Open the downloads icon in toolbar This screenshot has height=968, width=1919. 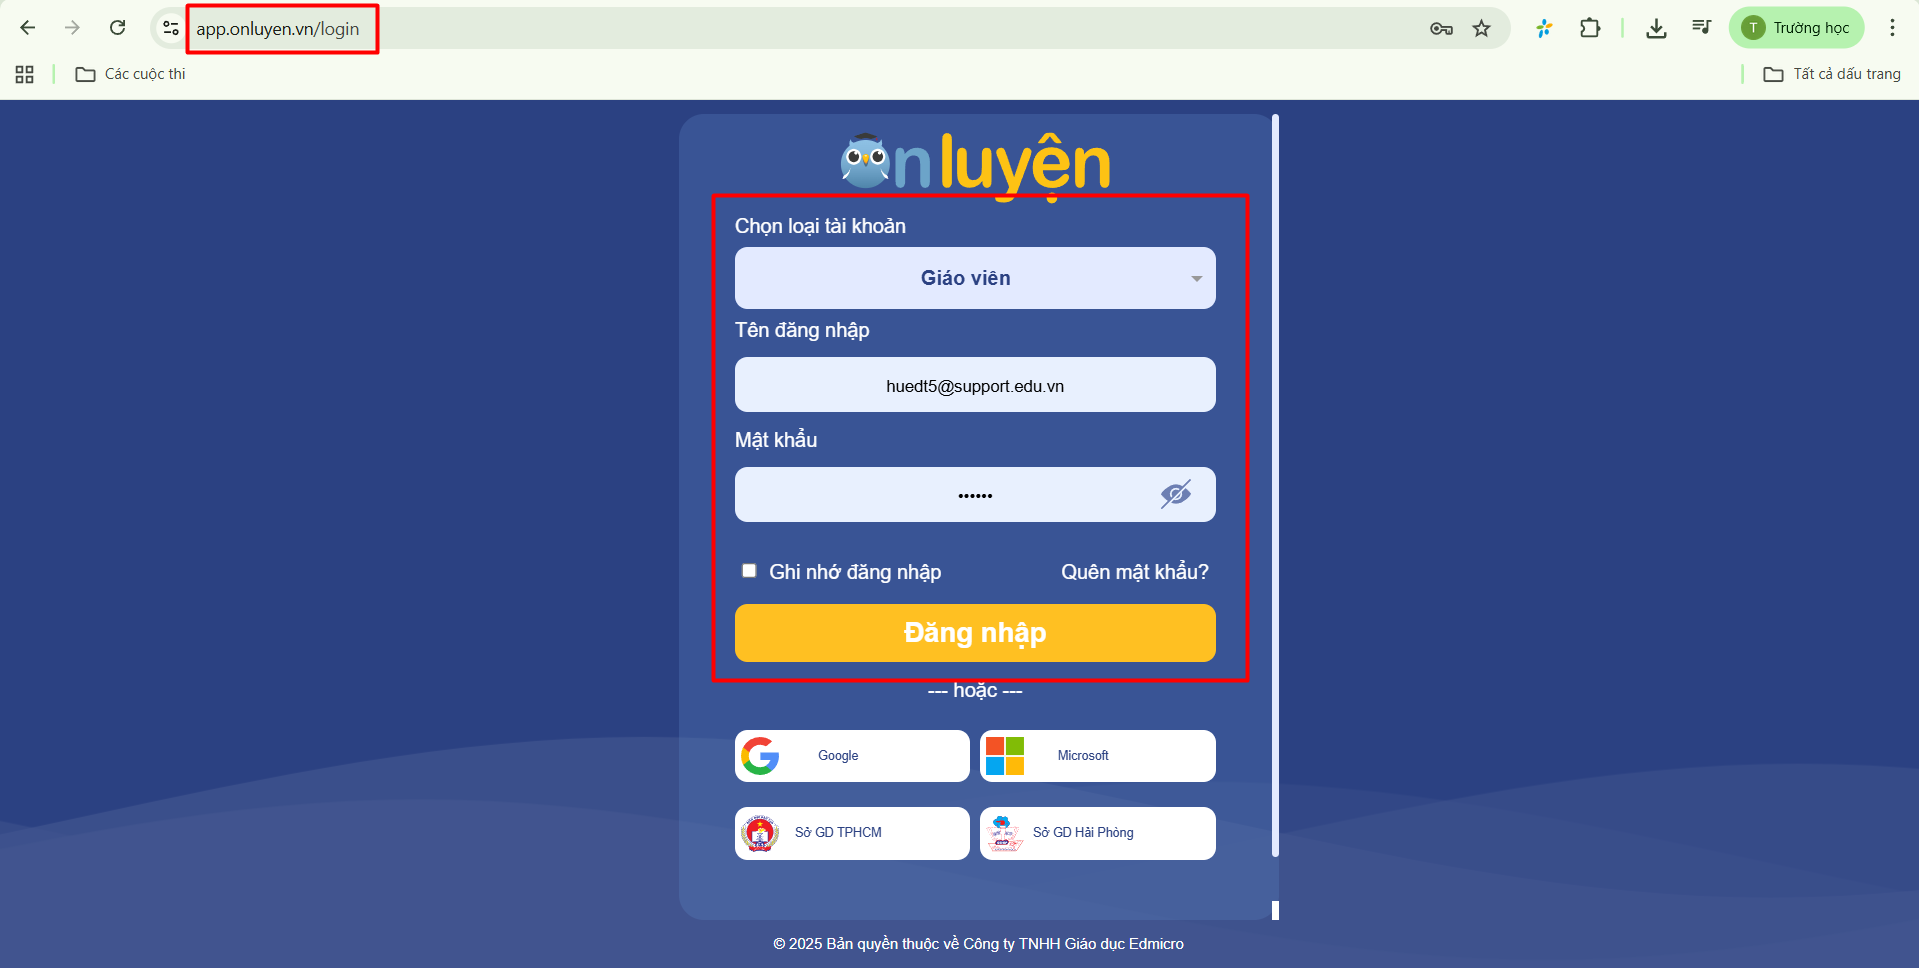pos(1656,28)
